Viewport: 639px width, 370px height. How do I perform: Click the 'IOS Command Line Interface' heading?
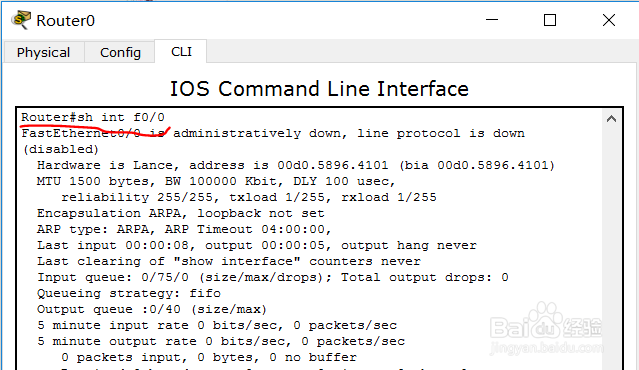[319, 89]
